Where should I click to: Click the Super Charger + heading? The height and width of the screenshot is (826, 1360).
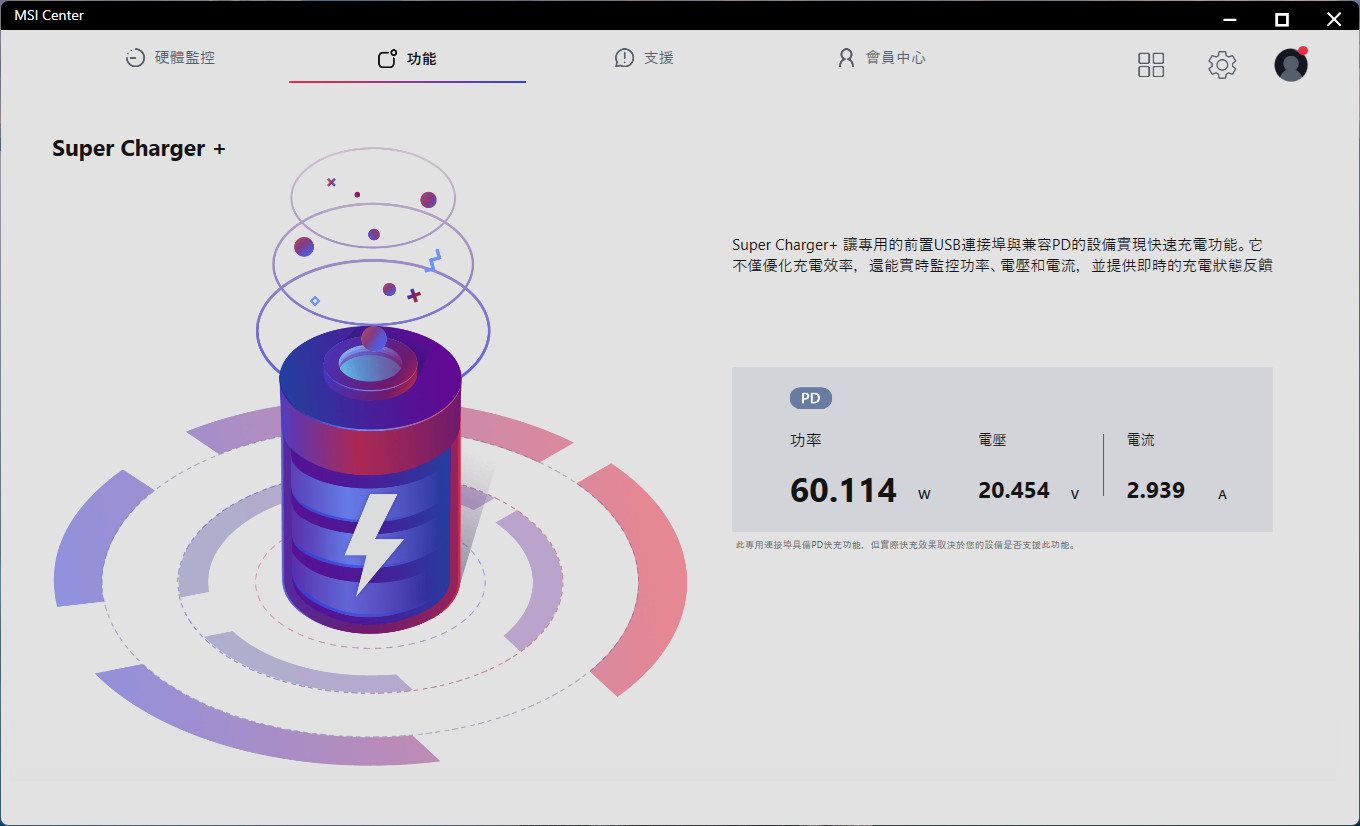(x=139, y=149)
